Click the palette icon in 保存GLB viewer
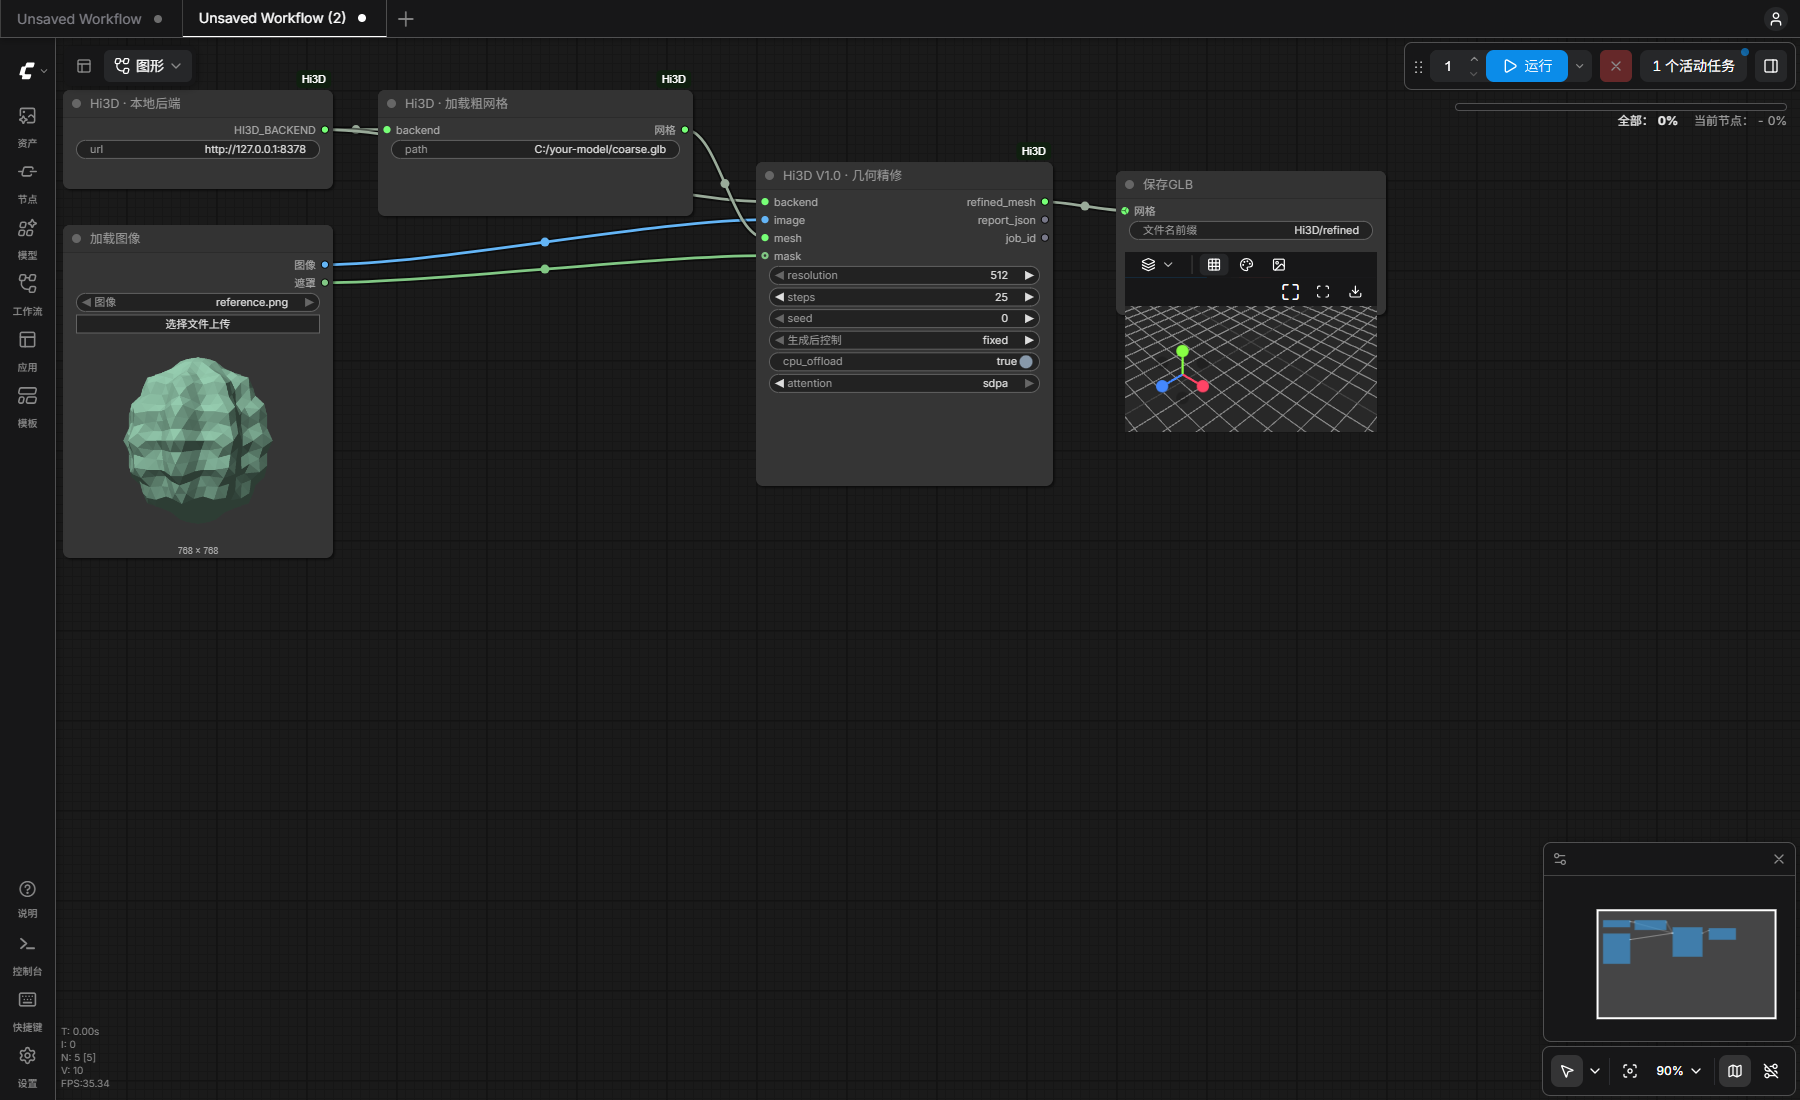Image resolution: width=1800 pixels, height=1100 pixels. [1246, 265]
